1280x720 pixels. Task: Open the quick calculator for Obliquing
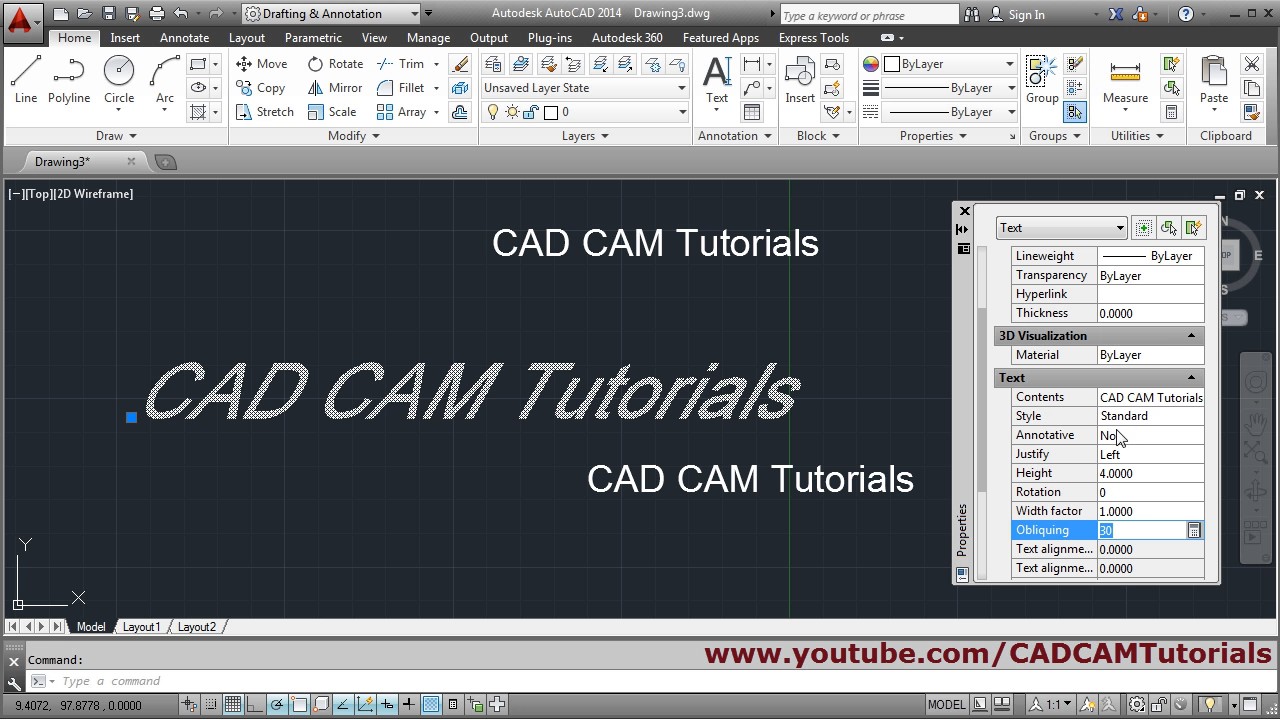(1193, 531)
